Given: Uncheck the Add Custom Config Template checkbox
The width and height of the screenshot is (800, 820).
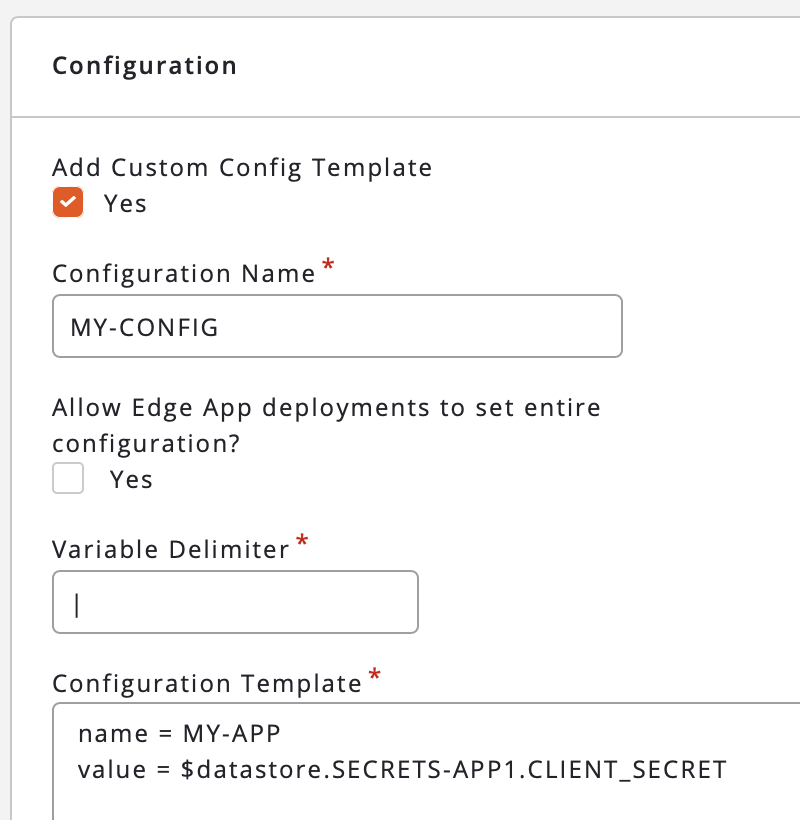Looking at the screenshot, I should coord(68,203).
